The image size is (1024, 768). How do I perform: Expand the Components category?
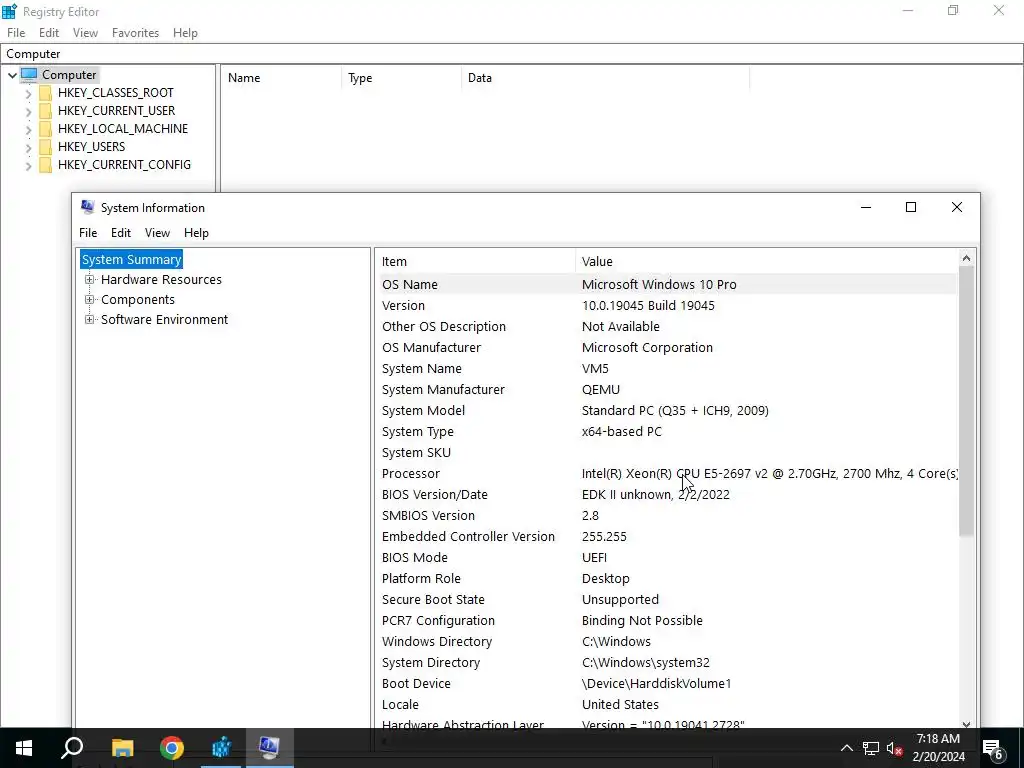pos(89,299)
